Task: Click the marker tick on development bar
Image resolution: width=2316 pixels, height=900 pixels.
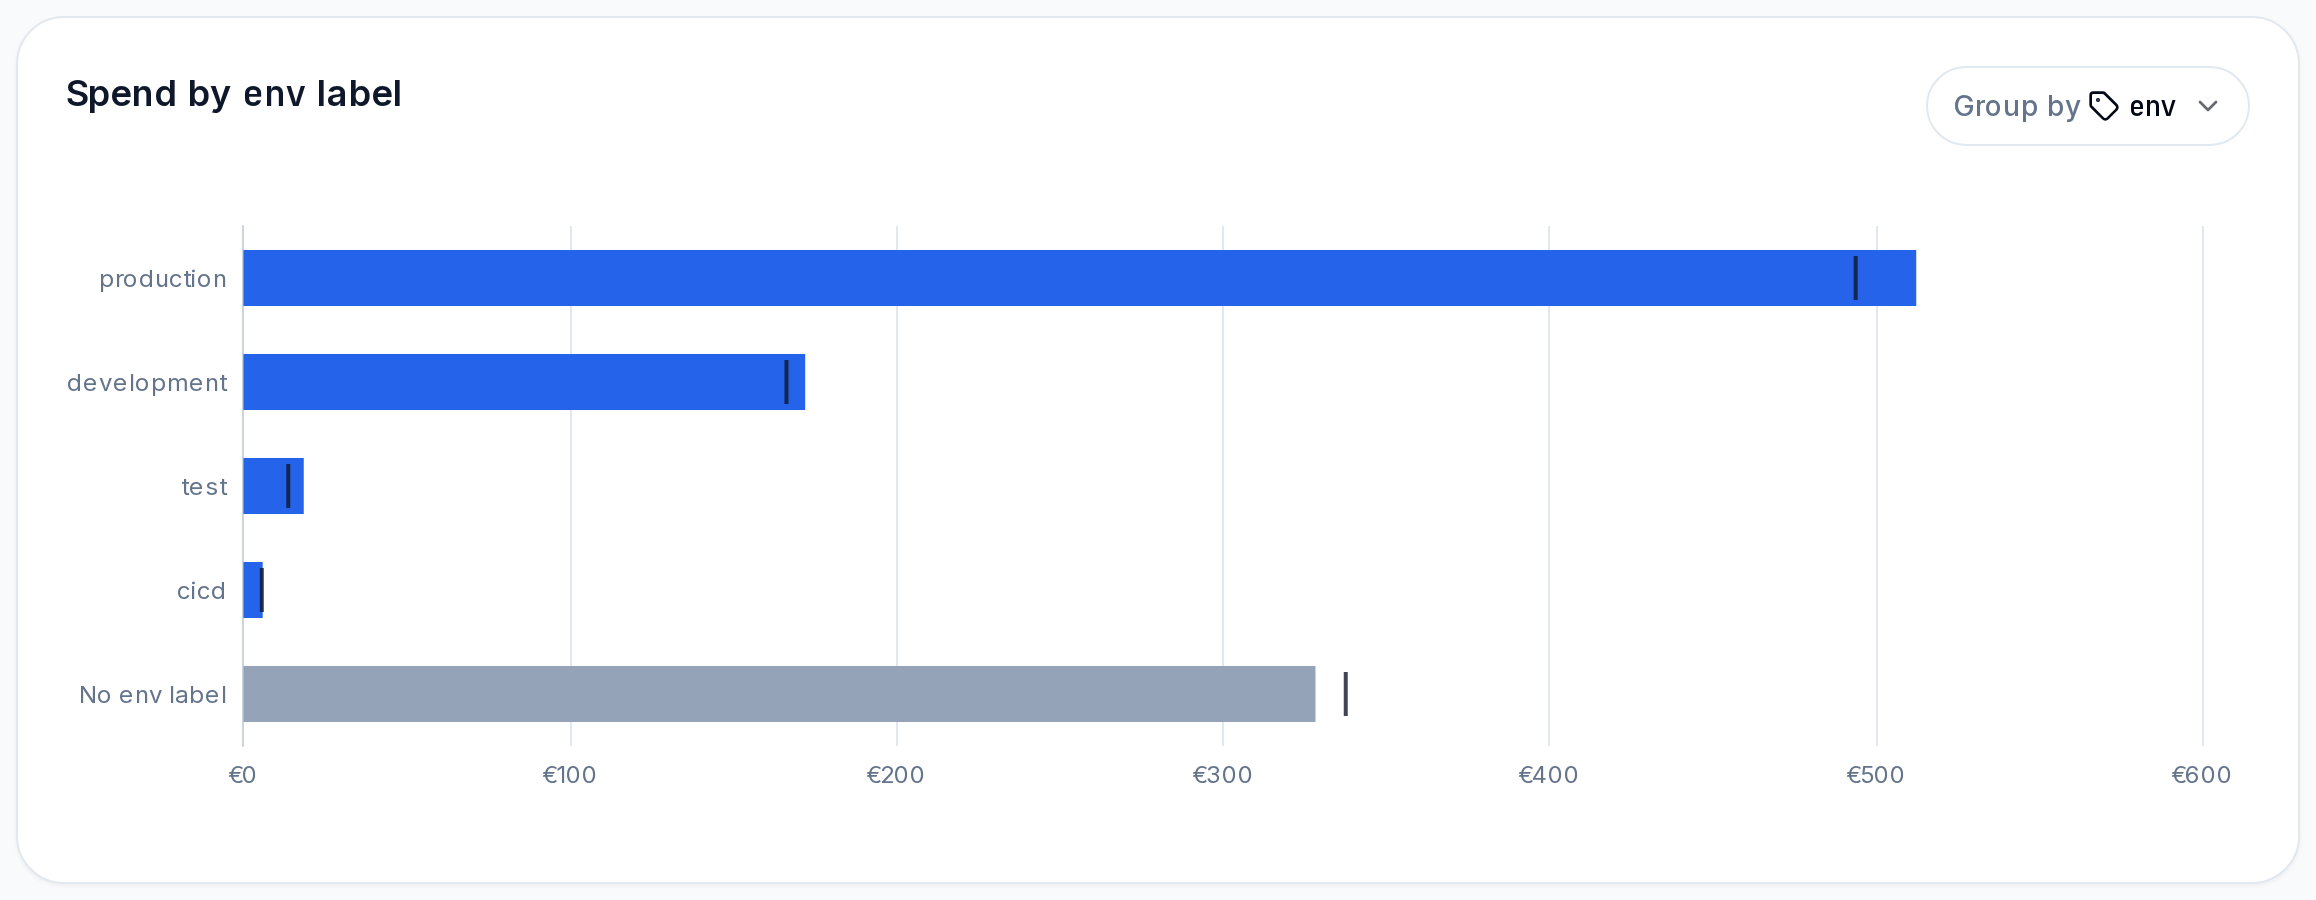Action: (786, 382)
